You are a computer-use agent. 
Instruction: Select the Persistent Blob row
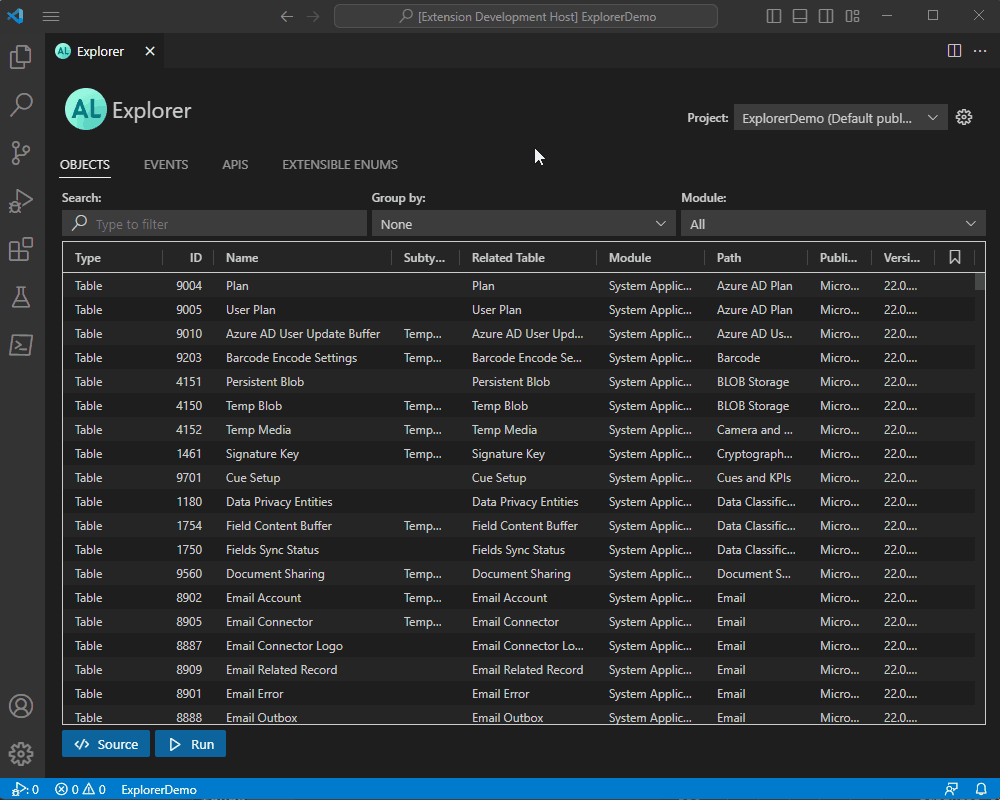pyautogui.click(x=518, y=381)
